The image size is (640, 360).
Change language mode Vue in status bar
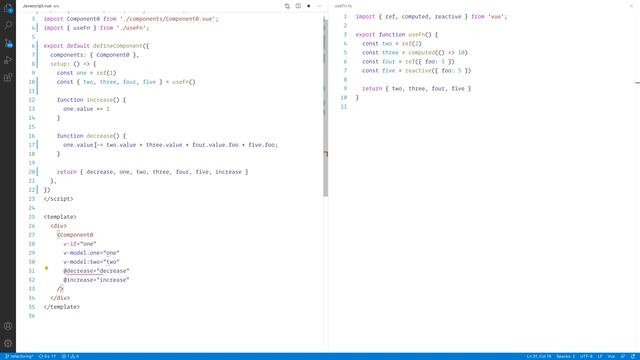pyautogui.click(x=611, y=356)
